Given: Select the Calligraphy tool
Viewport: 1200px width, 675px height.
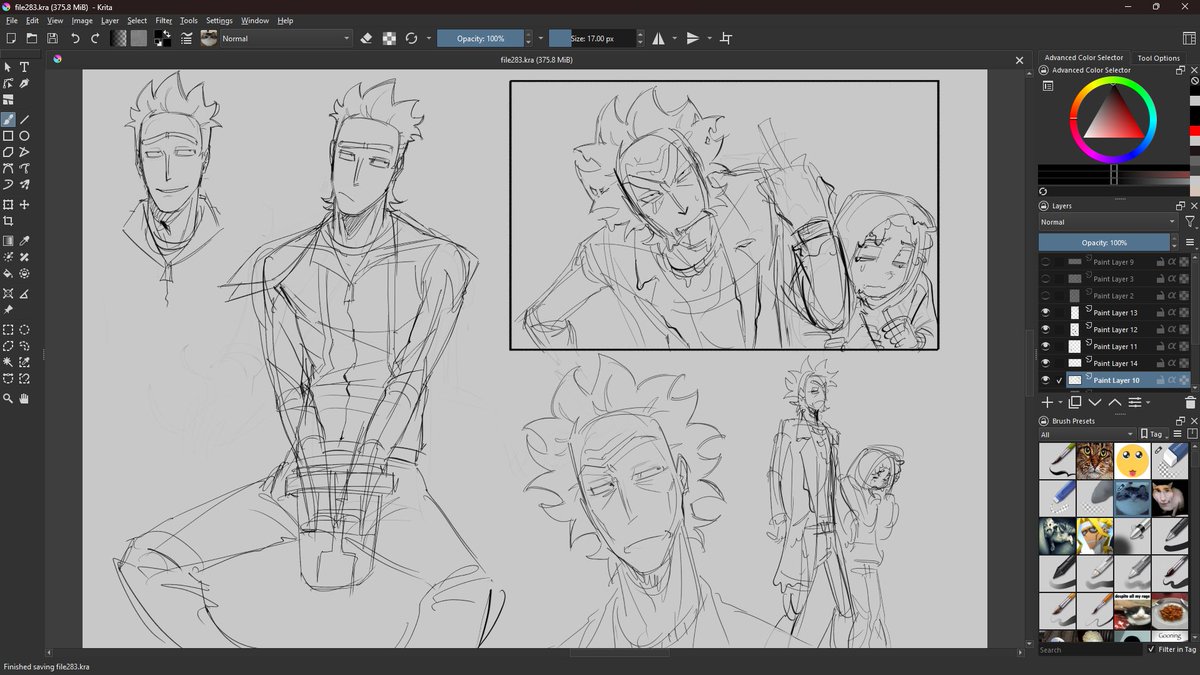Looking at the screenshot, I should [x=24, y=84].
